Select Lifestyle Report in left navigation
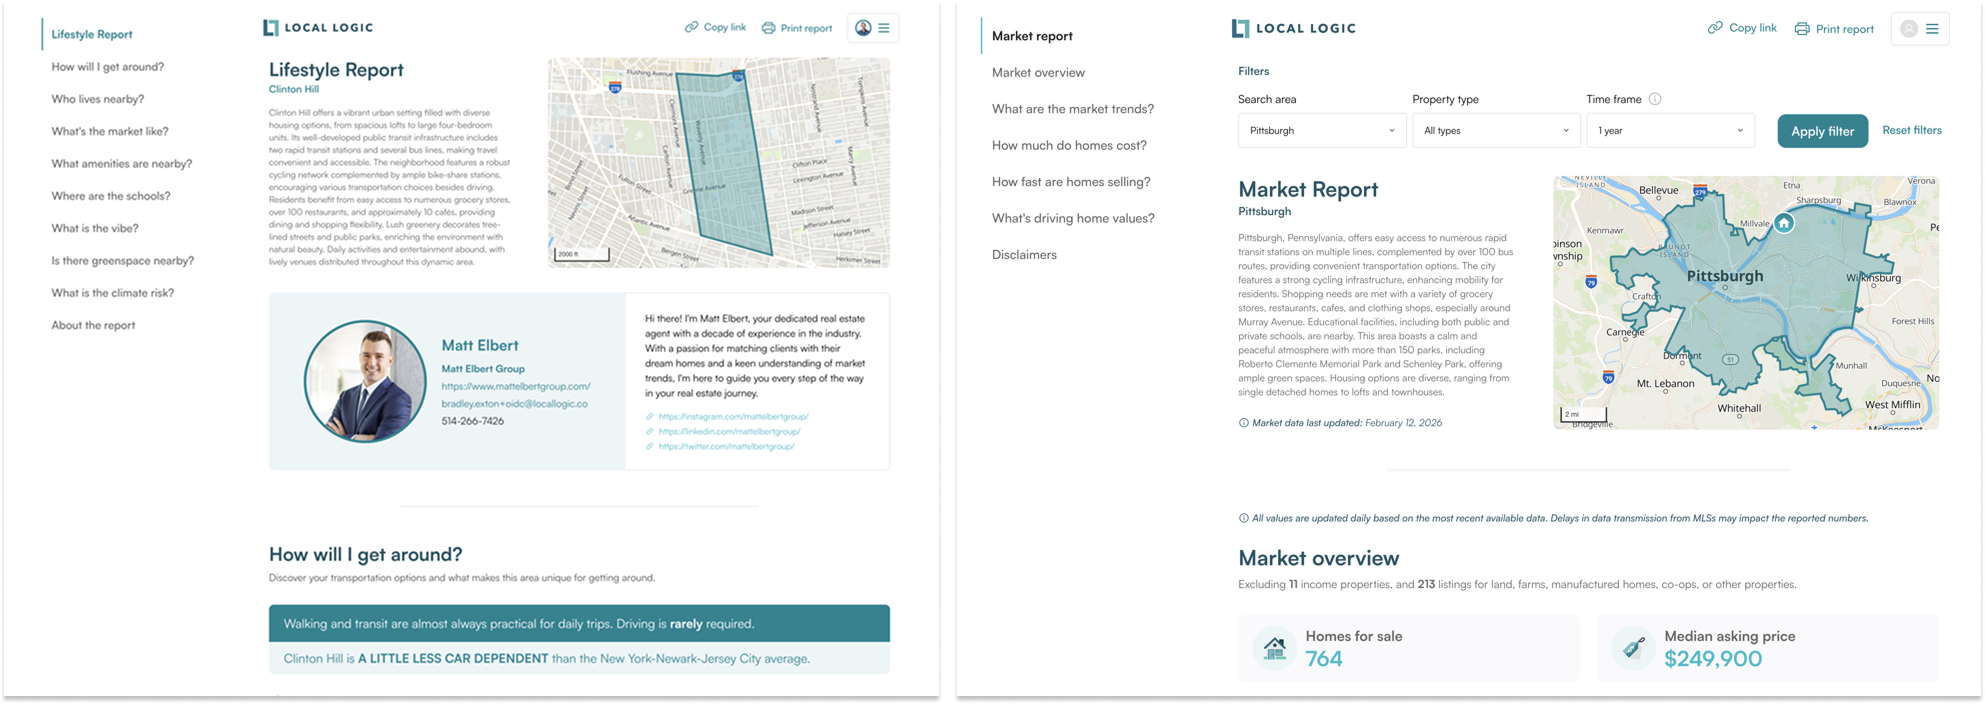Viewport: 1985px width, 704px height. point(92,34)
